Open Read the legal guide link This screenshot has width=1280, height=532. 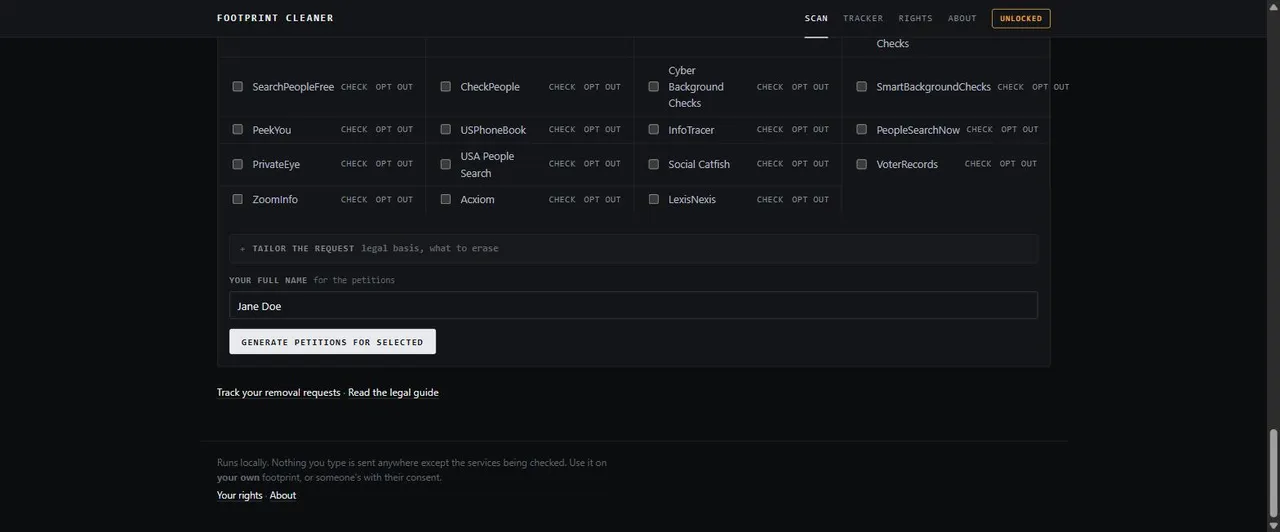[x=393, y=392]
